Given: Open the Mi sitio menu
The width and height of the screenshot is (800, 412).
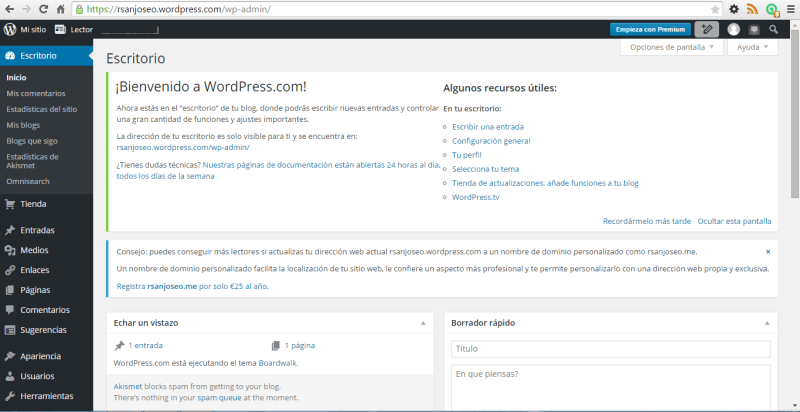Looking at the screenshot, I should coord(25,30).
